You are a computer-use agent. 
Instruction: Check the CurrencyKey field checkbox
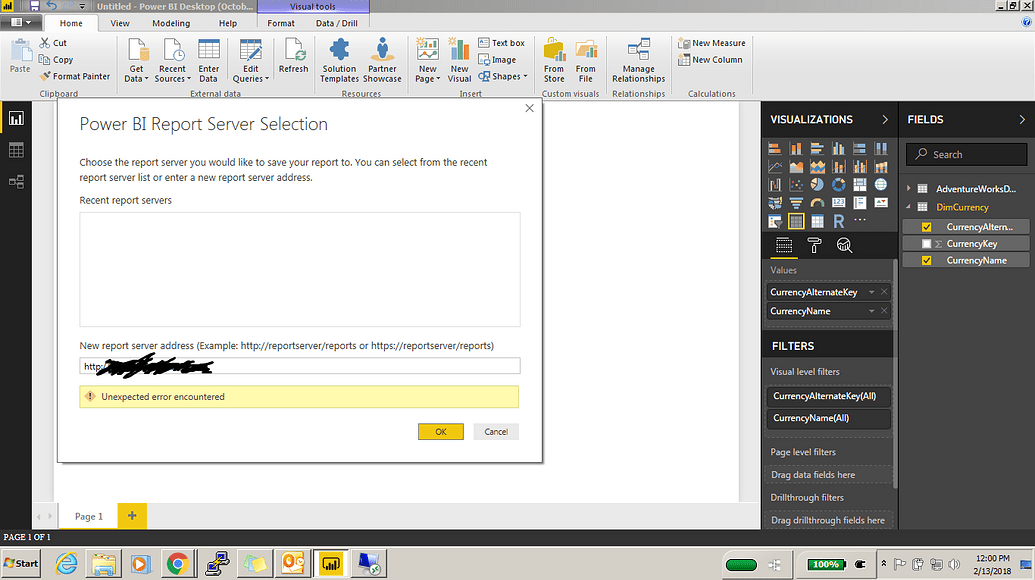(927, 243)
